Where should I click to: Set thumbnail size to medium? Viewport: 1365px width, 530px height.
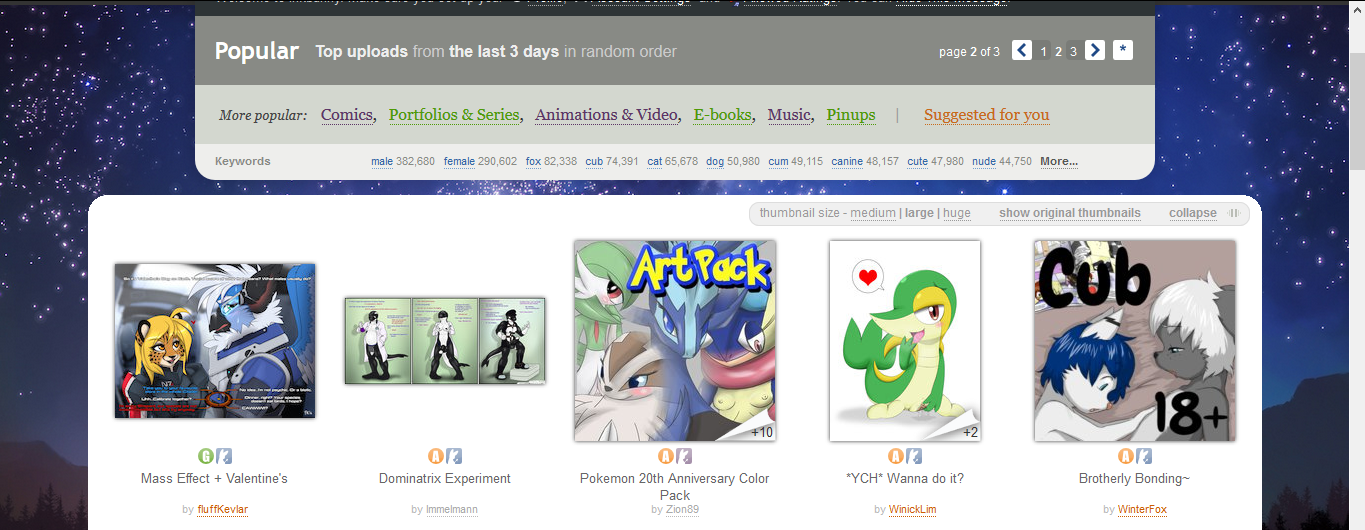[873, 213]
